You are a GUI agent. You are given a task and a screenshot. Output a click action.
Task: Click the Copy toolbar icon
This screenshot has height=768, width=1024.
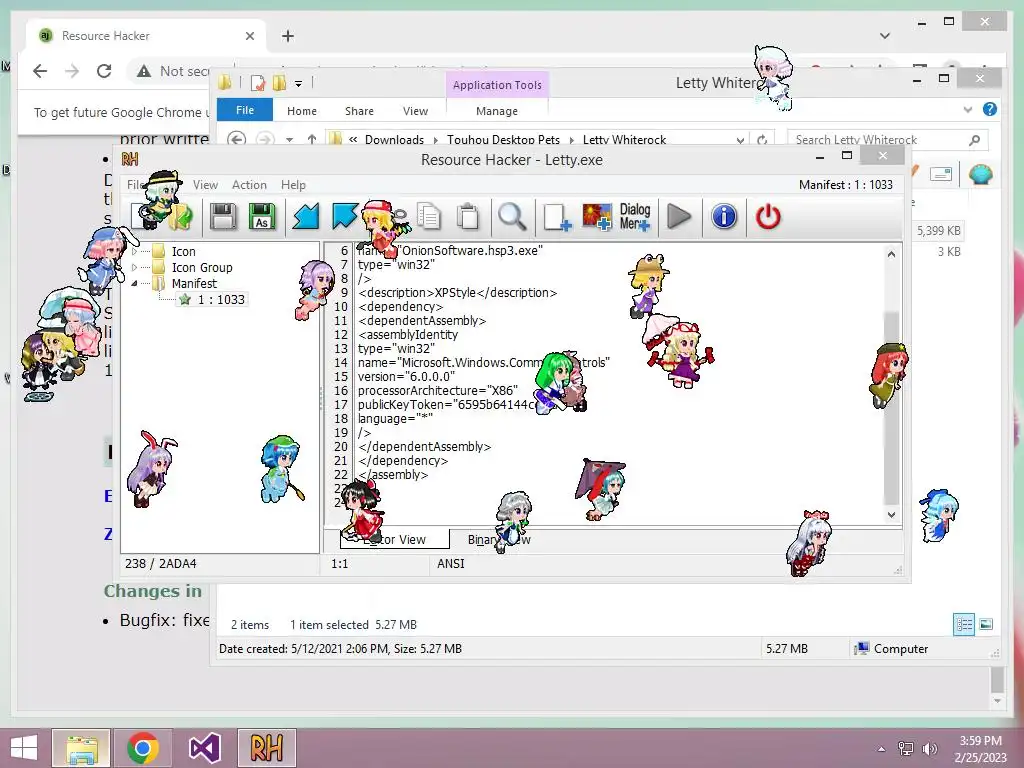428,217
